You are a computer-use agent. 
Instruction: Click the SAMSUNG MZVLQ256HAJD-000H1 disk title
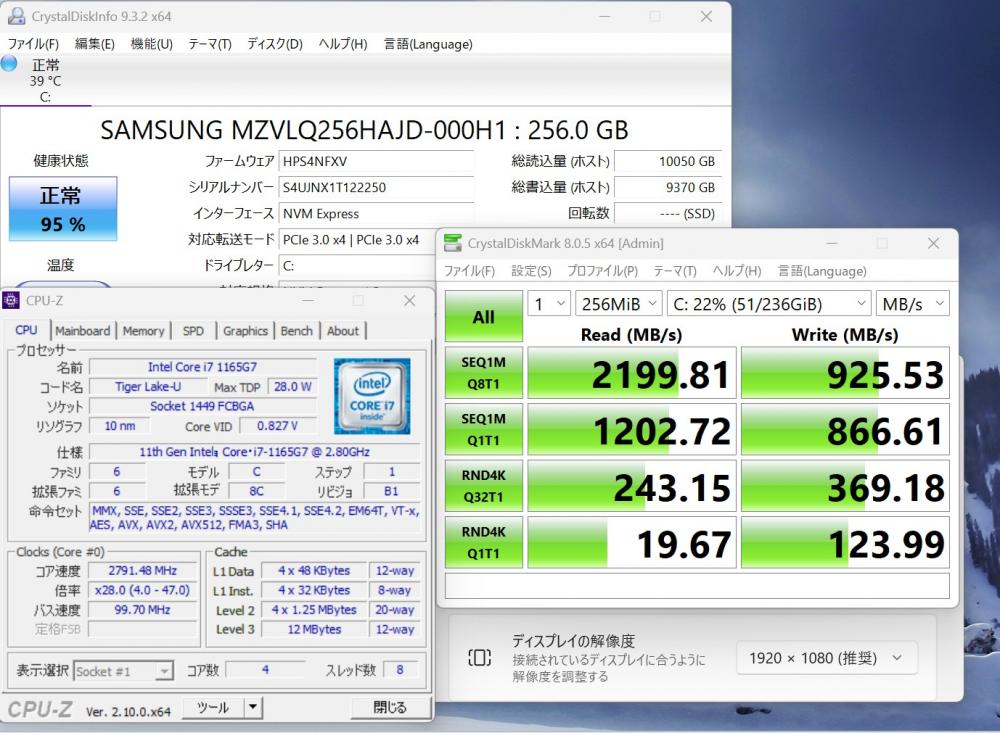click(364, 130)
